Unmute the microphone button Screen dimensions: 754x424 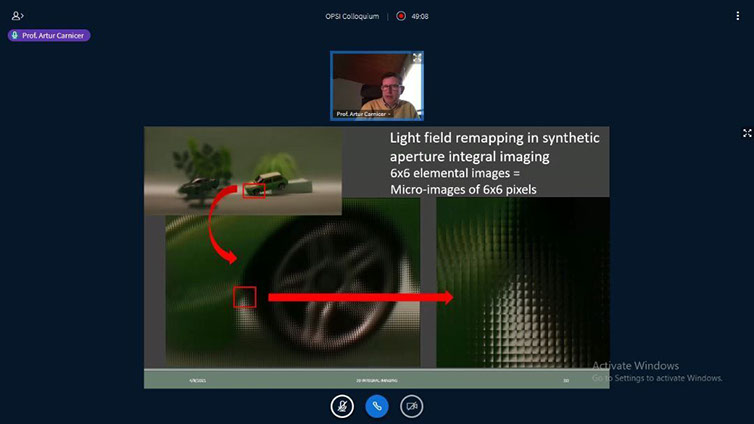pyautogui.click(x=342, y=406)
